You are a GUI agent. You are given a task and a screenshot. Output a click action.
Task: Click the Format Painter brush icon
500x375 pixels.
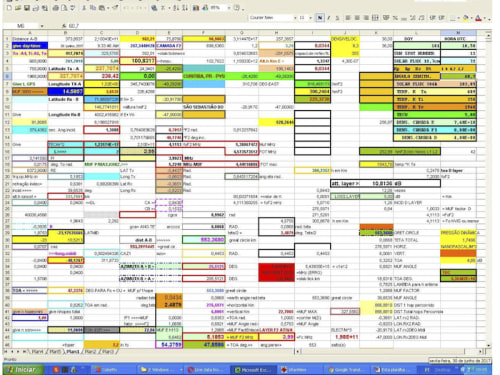pos(115,8)
